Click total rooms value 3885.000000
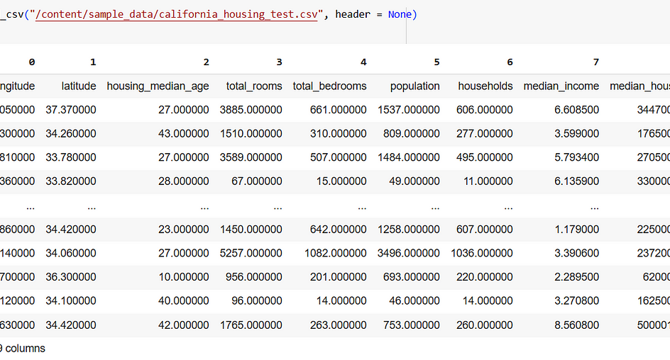The image size is (670, 360). [x=251, y=110]
